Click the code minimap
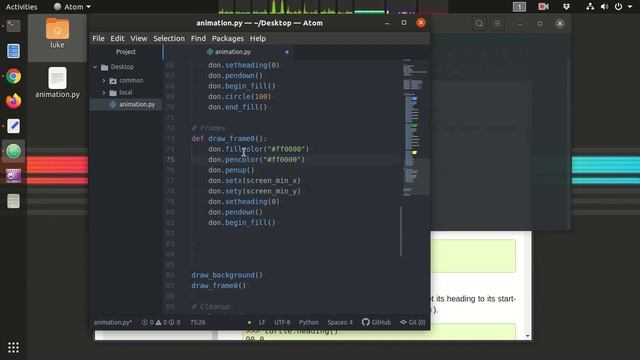 pyautogui.click(x=415, y=129)
